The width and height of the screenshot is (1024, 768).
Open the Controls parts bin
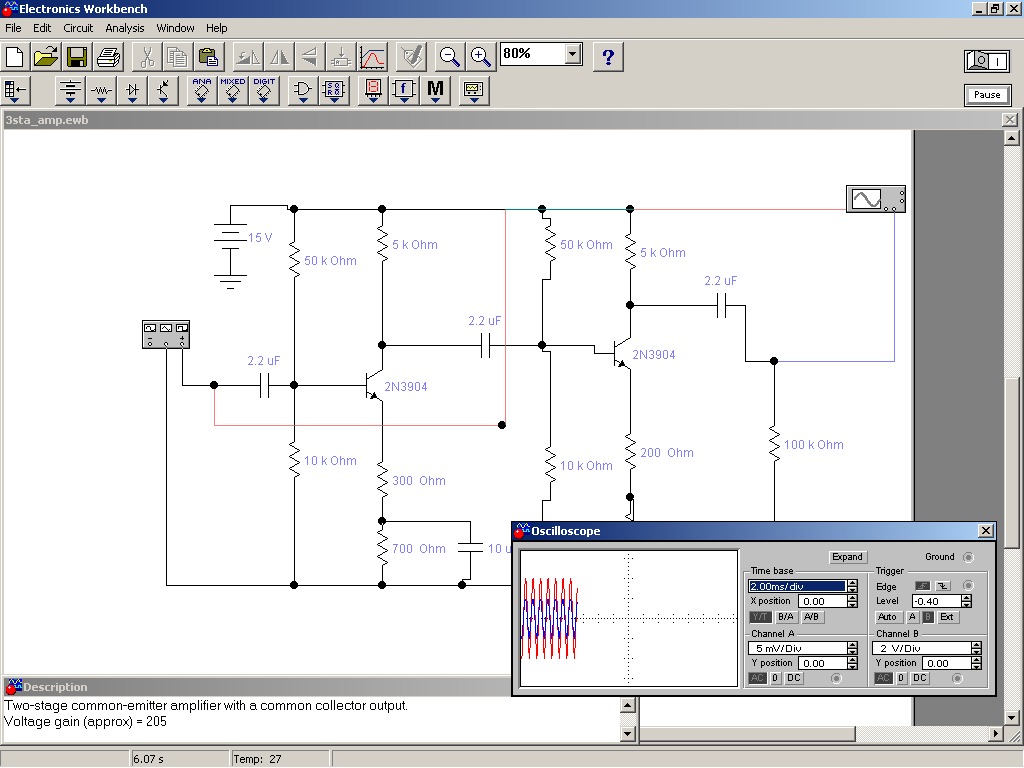tap(404, 91)
